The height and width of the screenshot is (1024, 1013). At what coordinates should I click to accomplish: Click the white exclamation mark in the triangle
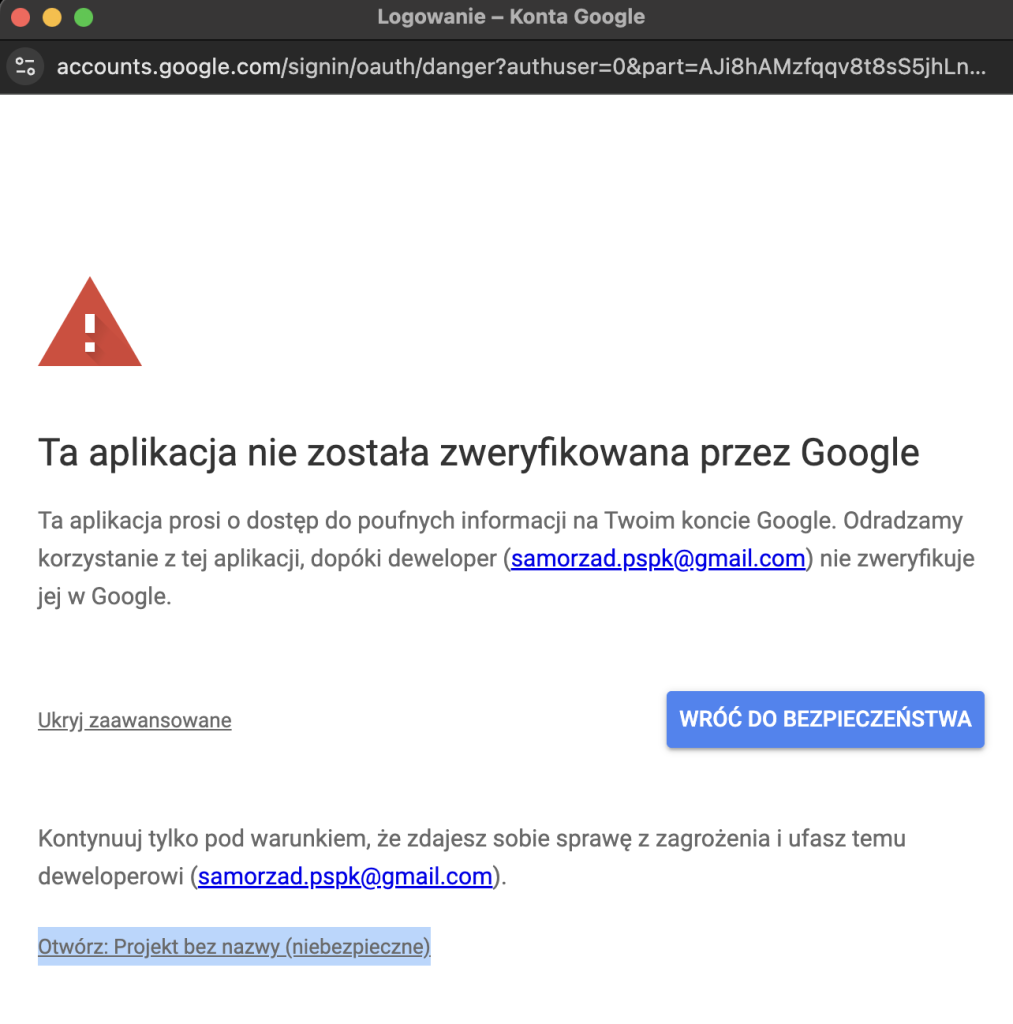tap(90, 333)
